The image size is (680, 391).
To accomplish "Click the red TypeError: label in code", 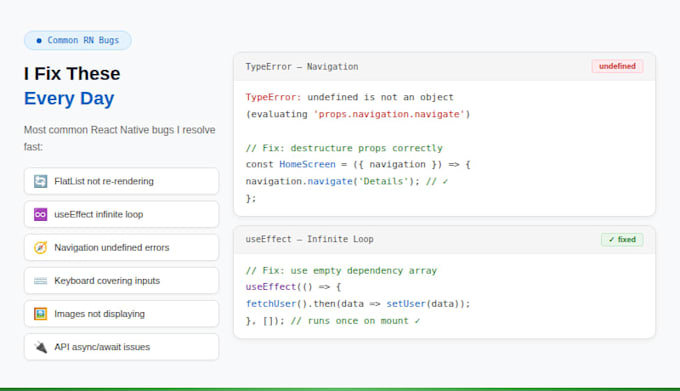I will pos(273,97).
